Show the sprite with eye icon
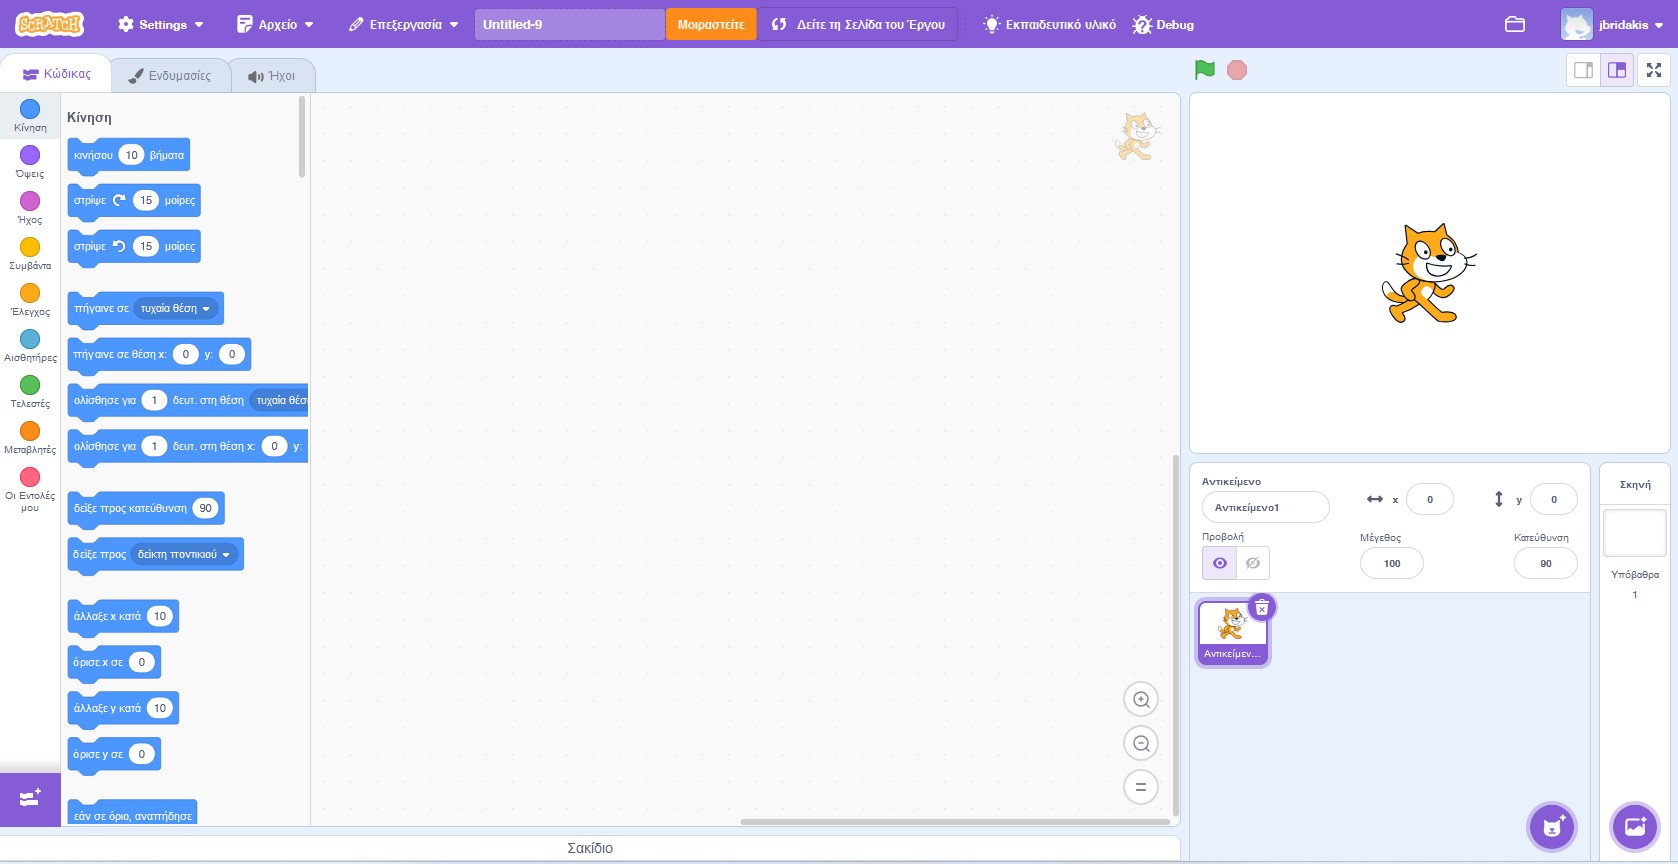This screenshot has height=864, width=1678. point(1220,563)
